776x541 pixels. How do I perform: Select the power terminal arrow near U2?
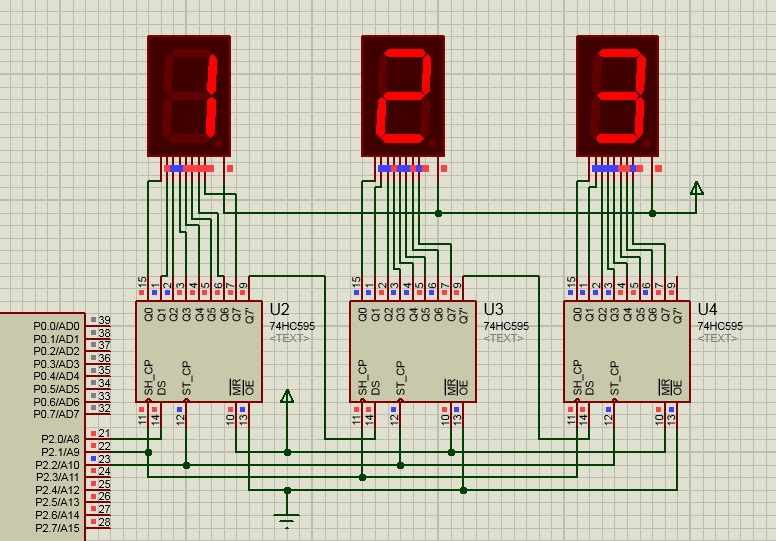pyautogui.click(x=287, y=396)
